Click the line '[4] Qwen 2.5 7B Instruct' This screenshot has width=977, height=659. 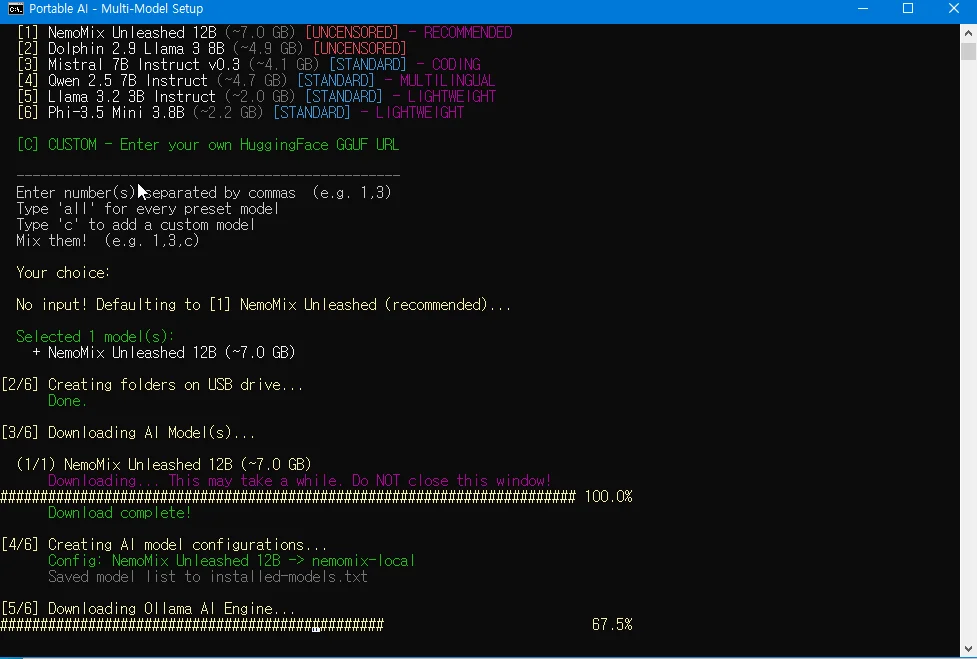point(256,81)
